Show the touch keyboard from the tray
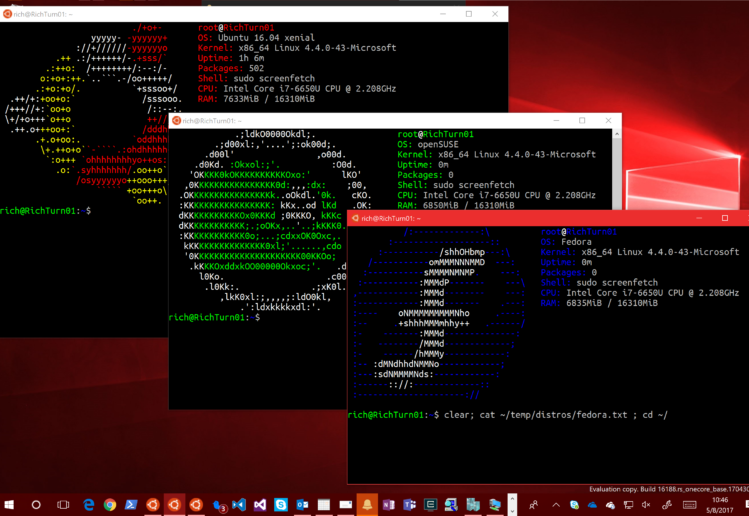This screenshot has height=516, width=749. click(x=689, y=505)
